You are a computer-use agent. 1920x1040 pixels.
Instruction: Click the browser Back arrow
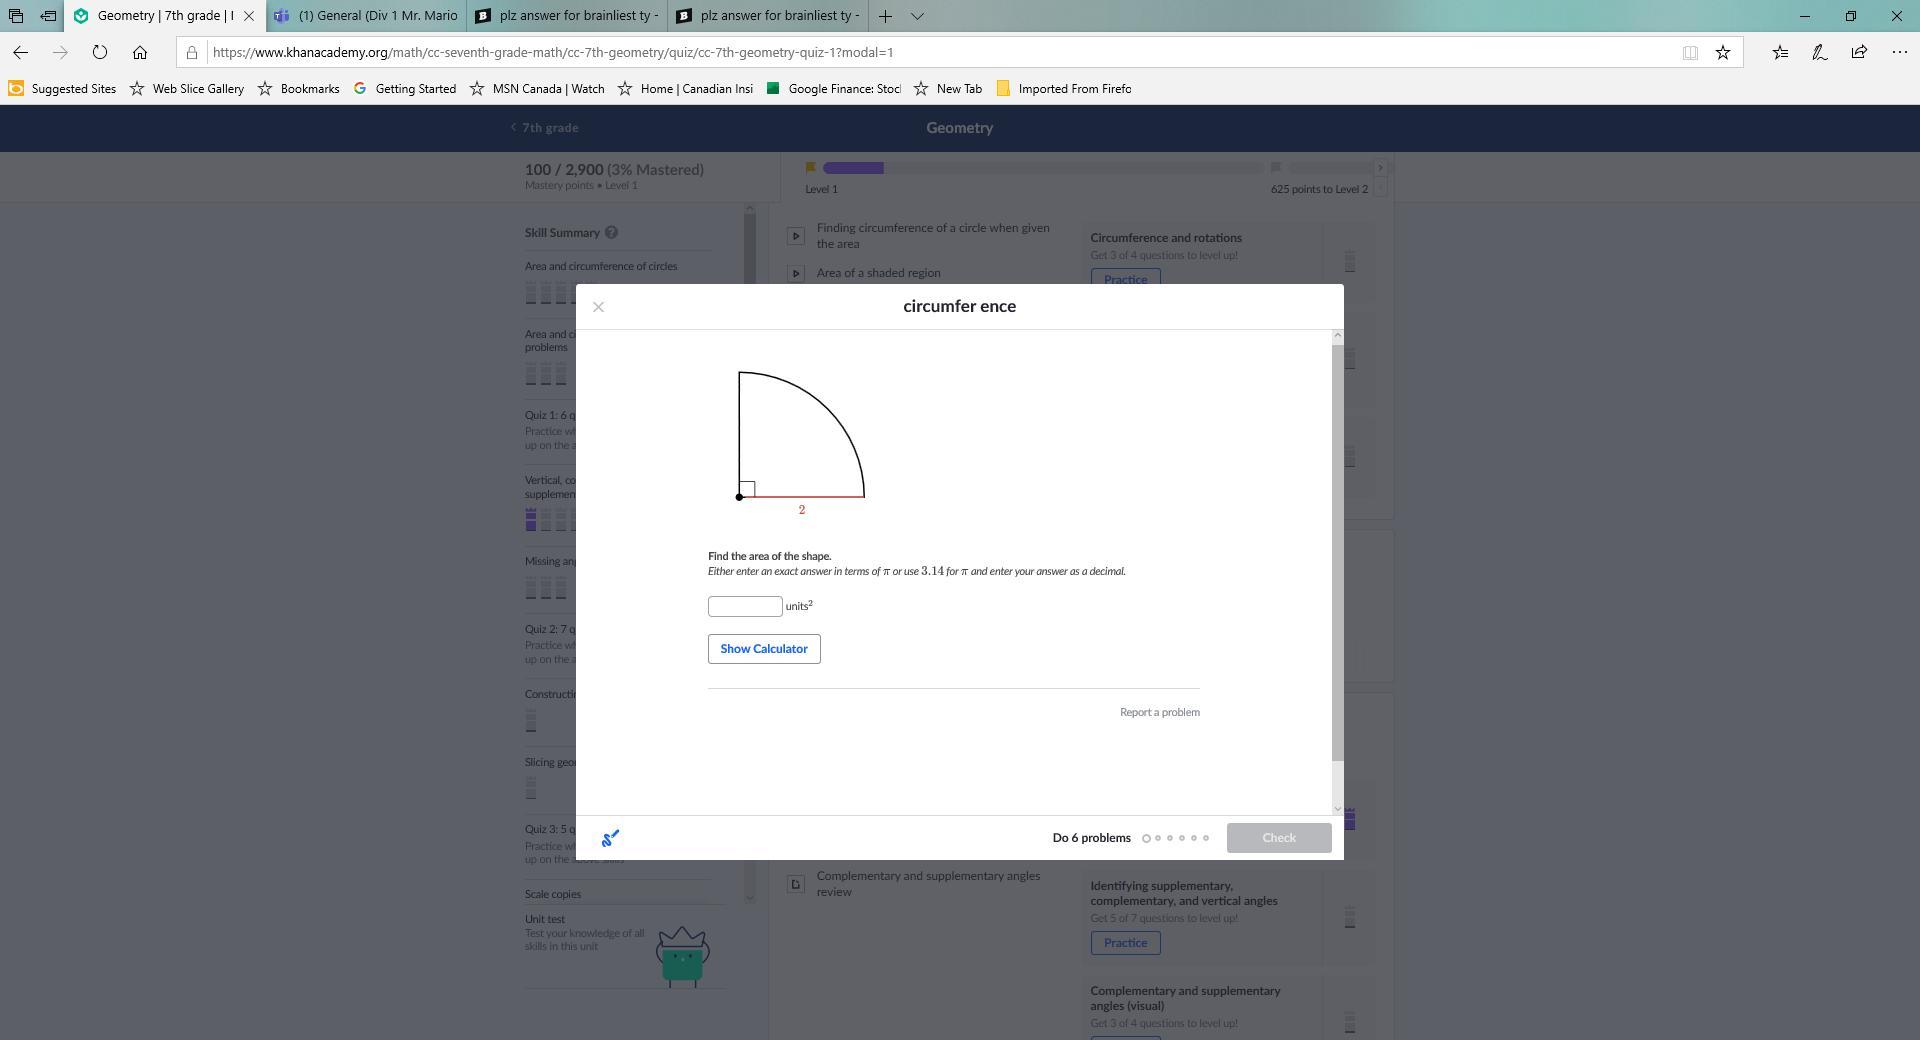(x=21, y=52)
